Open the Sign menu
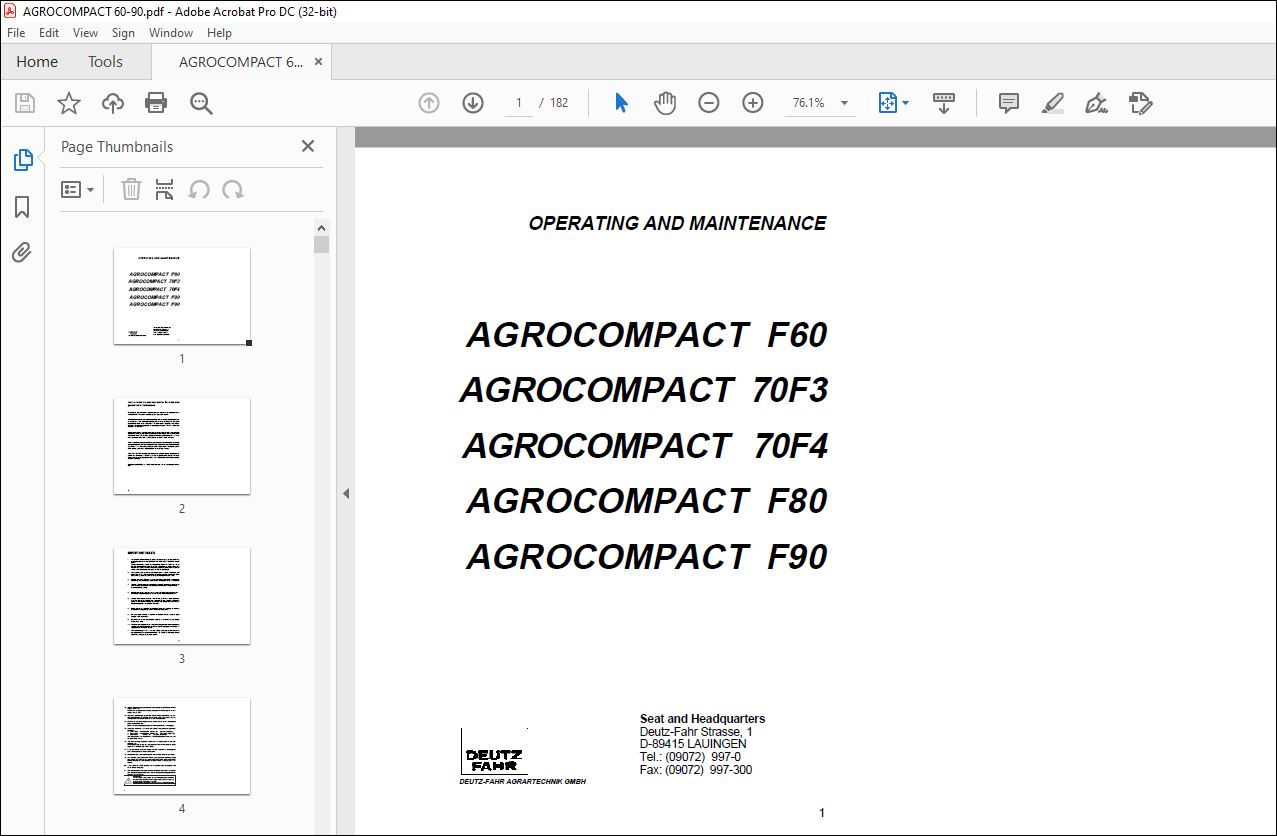The image size is (1277, 836). tap(123, 33)
